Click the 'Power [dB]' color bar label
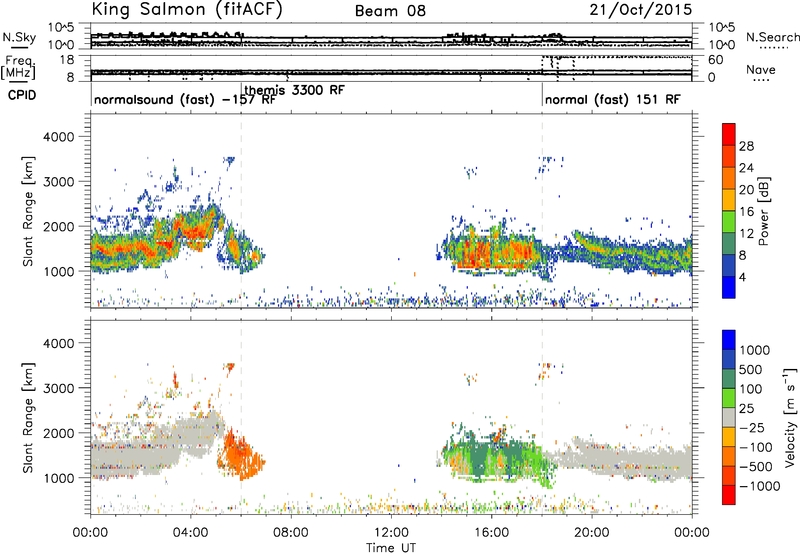The height and width of the screenshot is (554, 800). (x=763, y=211)
